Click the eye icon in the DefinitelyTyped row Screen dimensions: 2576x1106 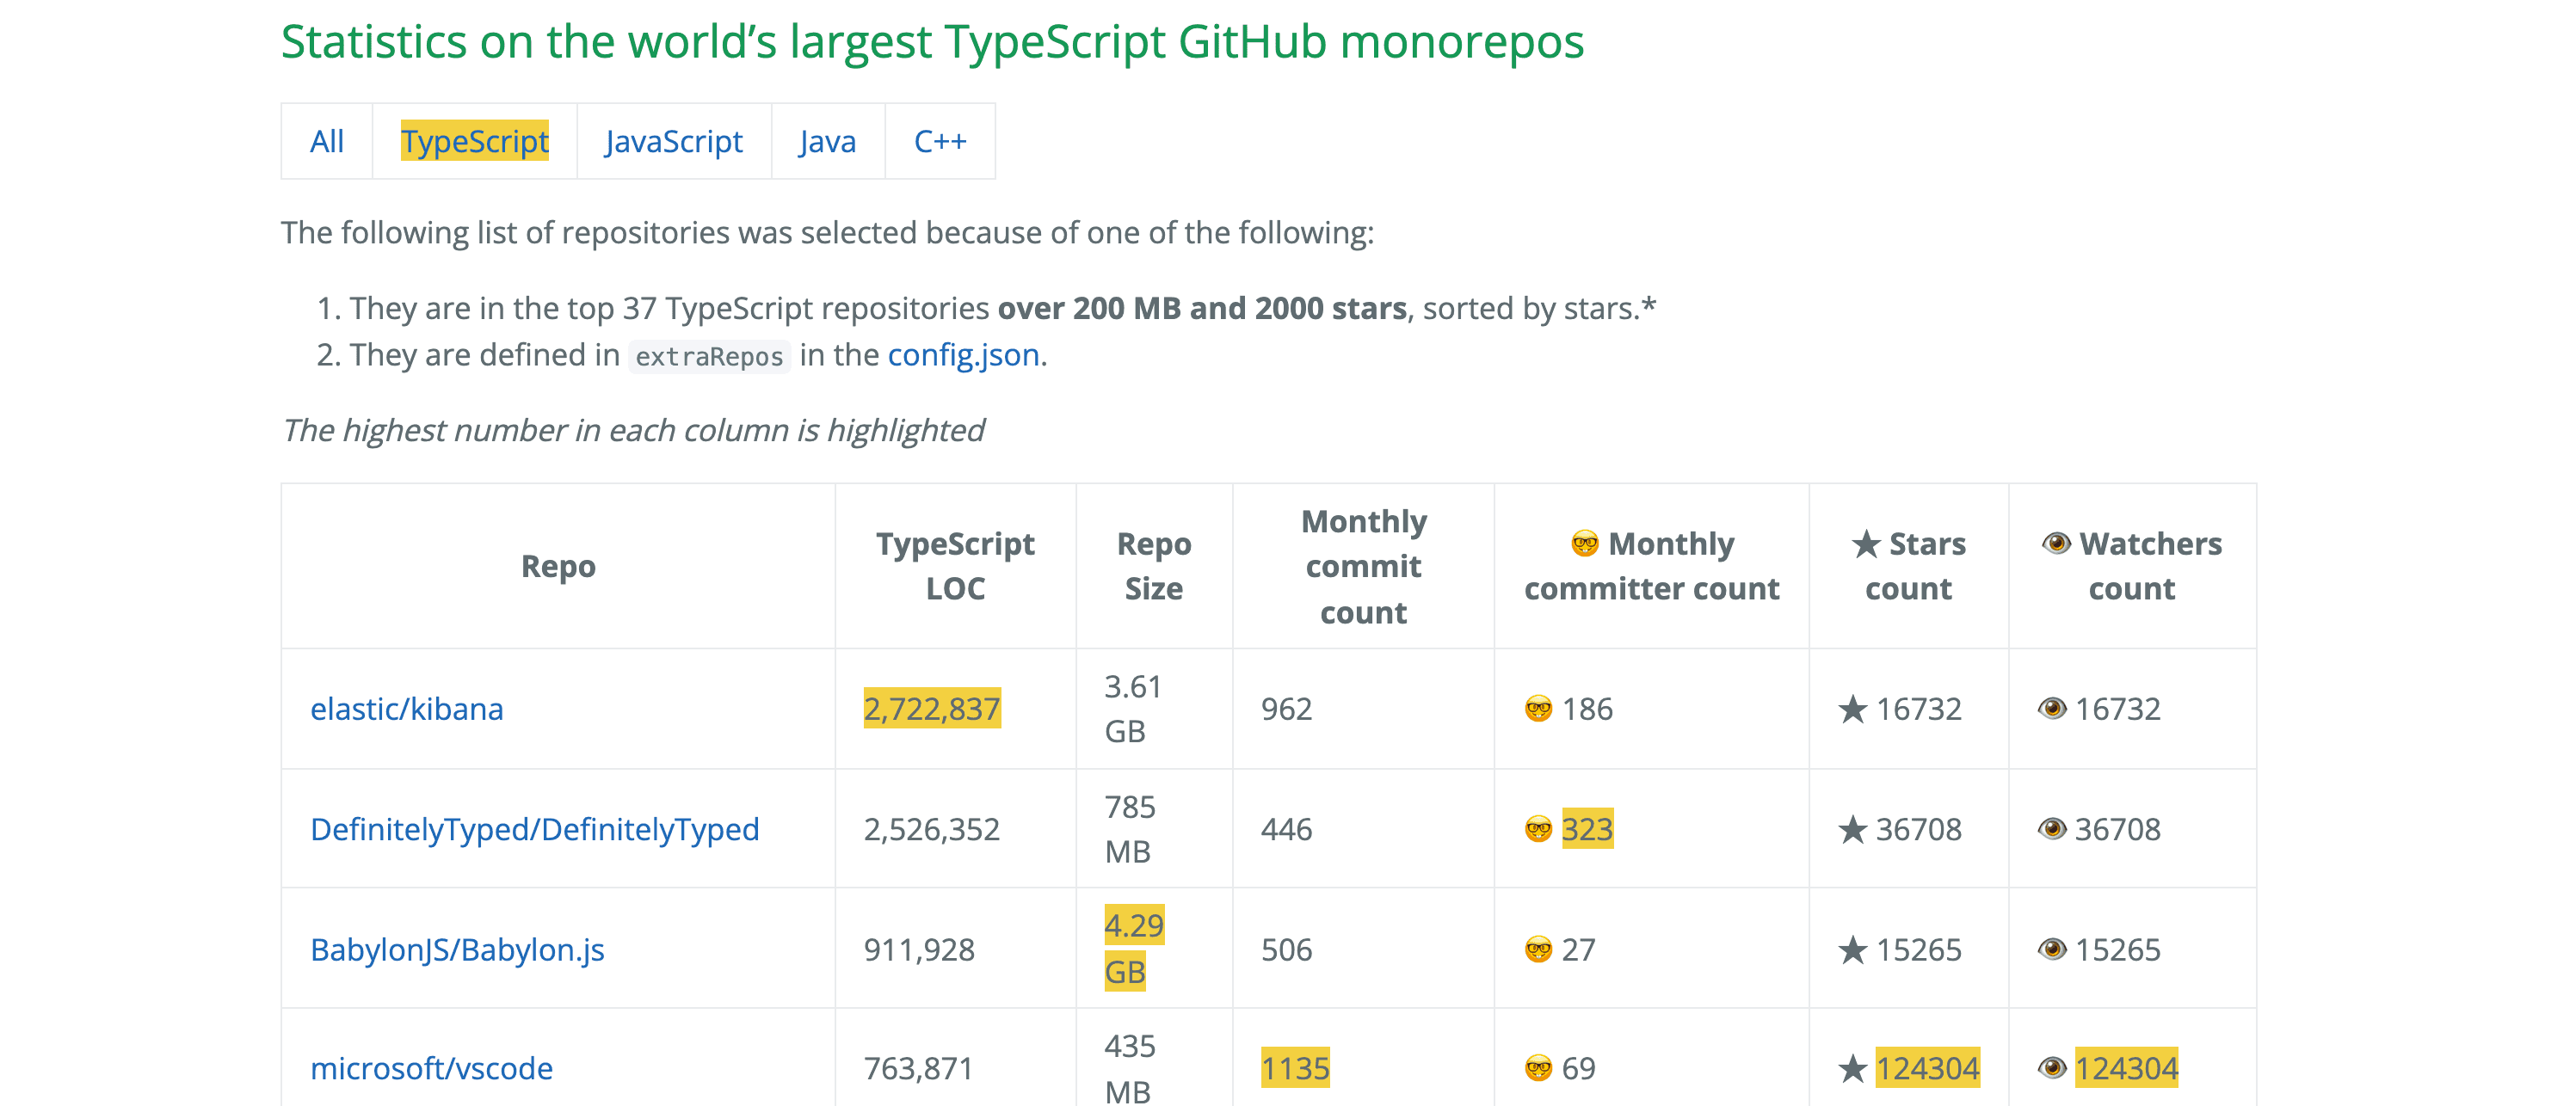(2052, 829)
